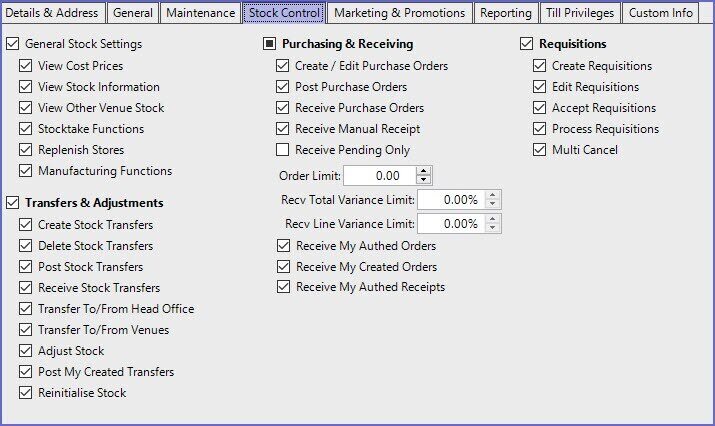The width and height of the screenshot is (715, 426).
Task: Disable Reinitialise Stock permission
Action: click(26, 393)
